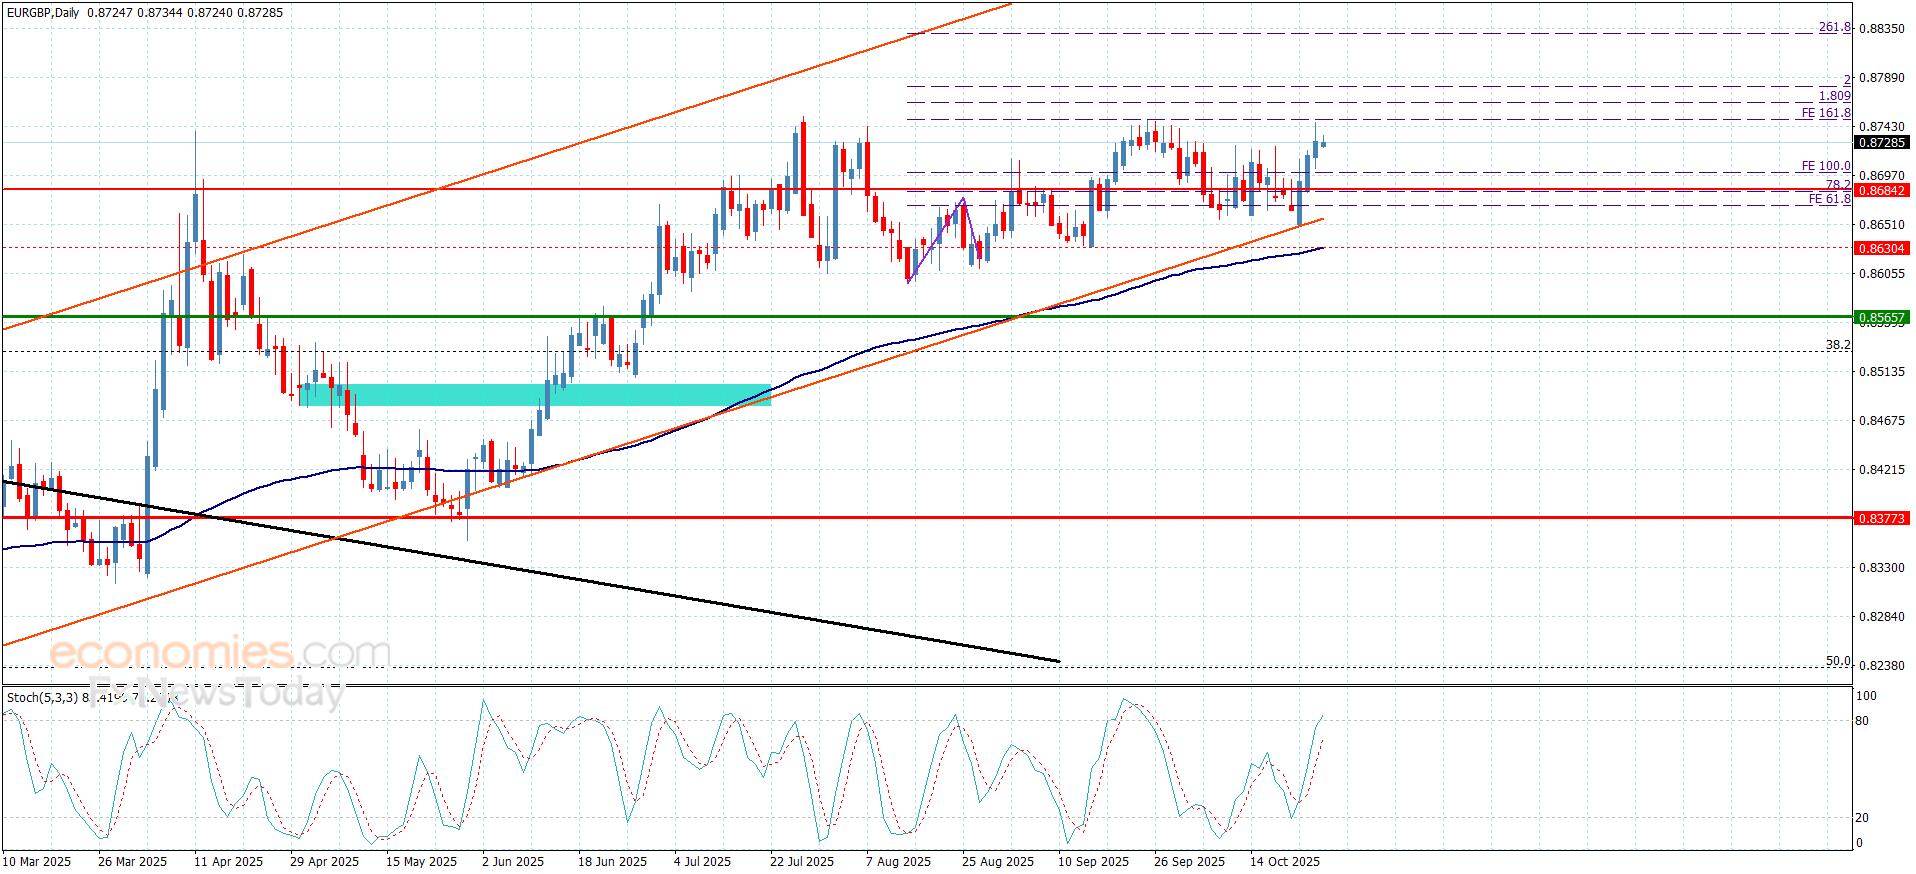Select the 22 Jul 2025 date label

pyautogui.click(x=801, y=861)
